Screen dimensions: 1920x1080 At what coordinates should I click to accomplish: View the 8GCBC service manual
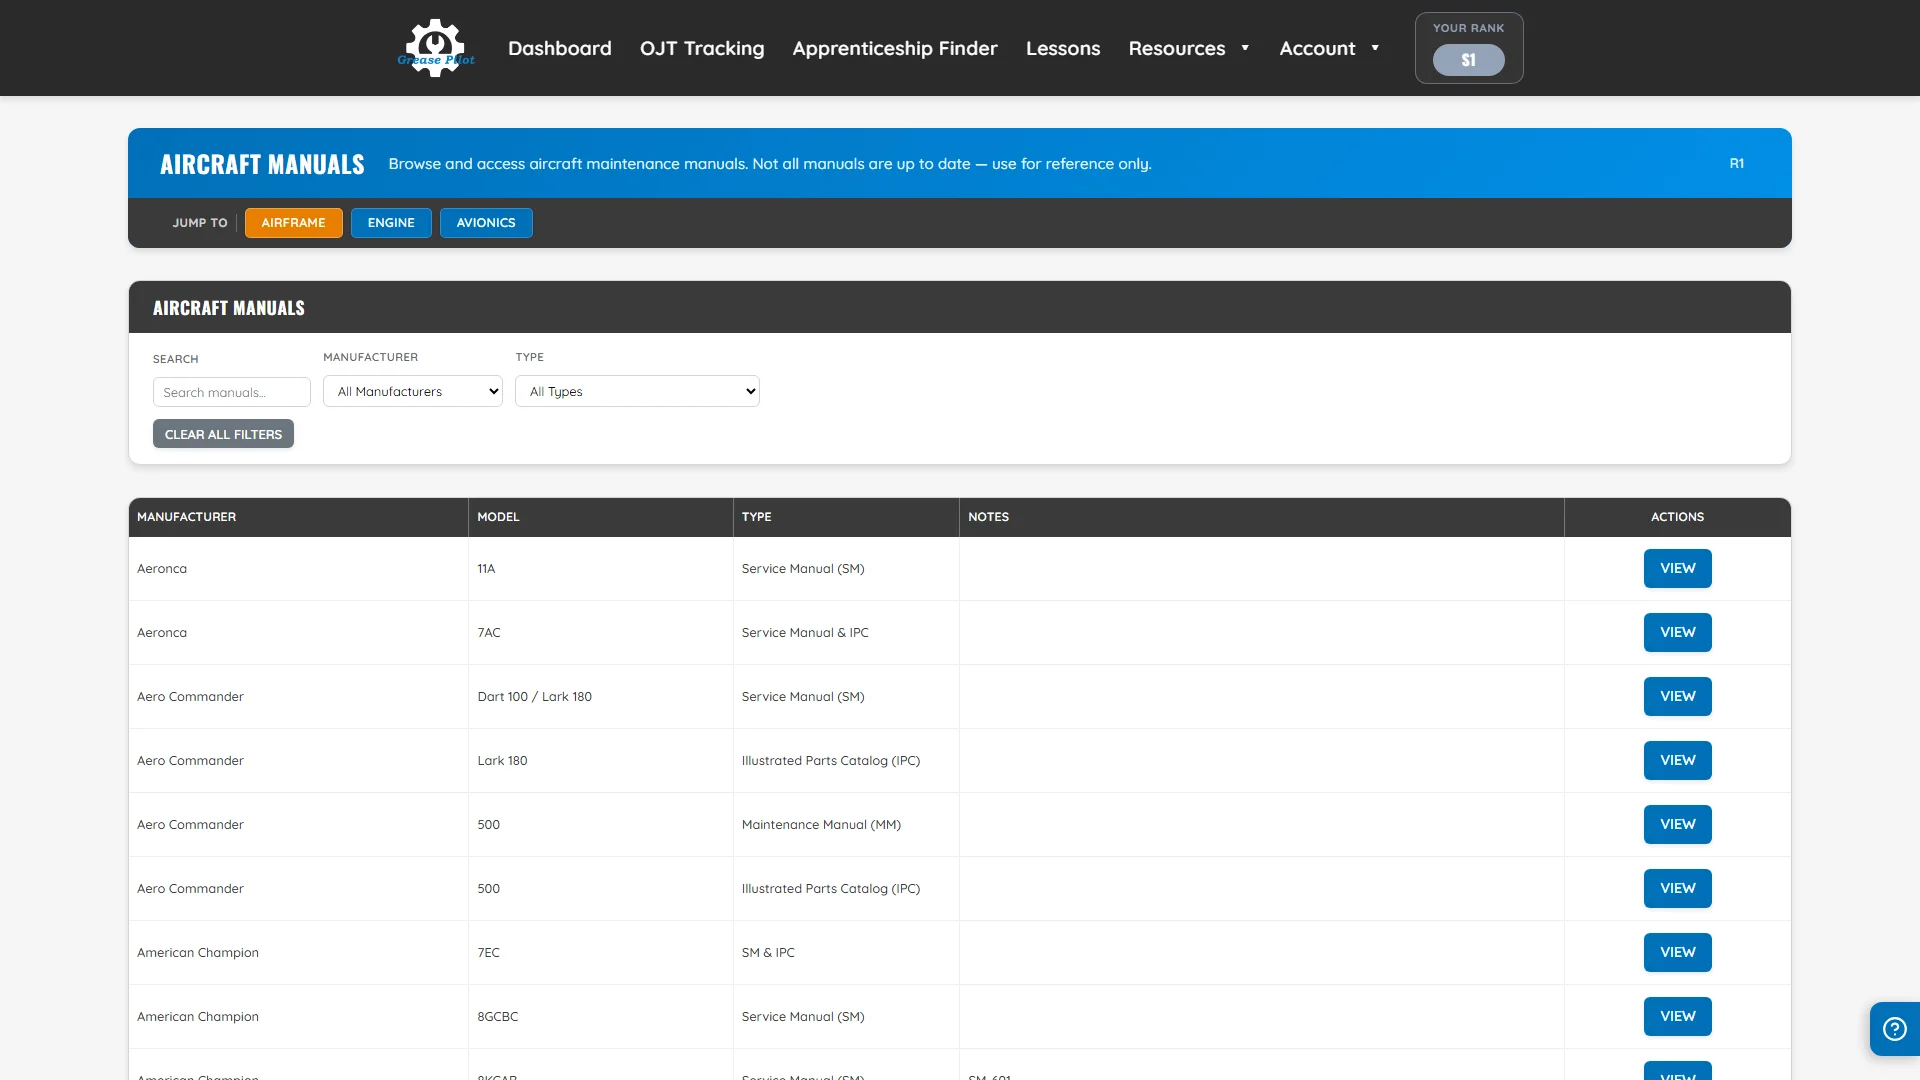[x=1678, y=1016]
